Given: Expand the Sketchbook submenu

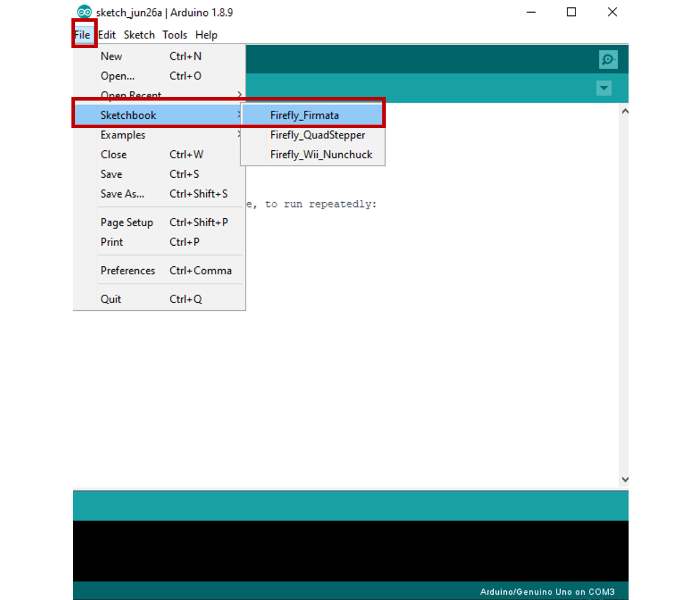Looking at the screenshot, I should pyautogui.click(x=159, y=115).
